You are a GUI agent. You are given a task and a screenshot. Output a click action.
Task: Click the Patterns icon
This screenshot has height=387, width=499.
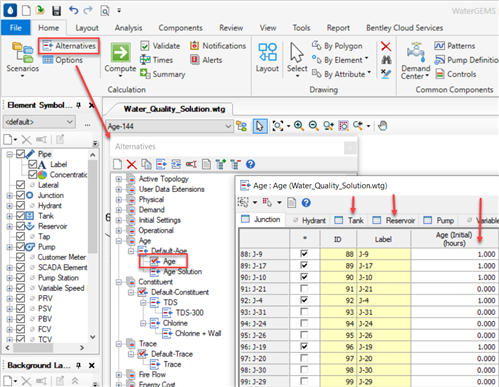[x=439, y=46]
